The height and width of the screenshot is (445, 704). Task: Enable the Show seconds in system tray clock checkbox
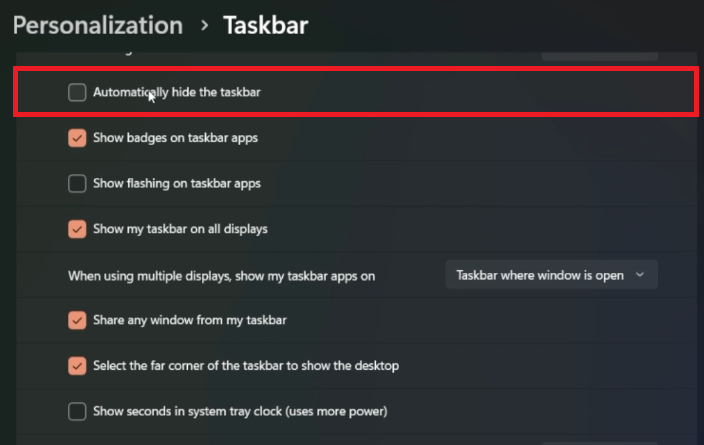click(x=77, y=411)
